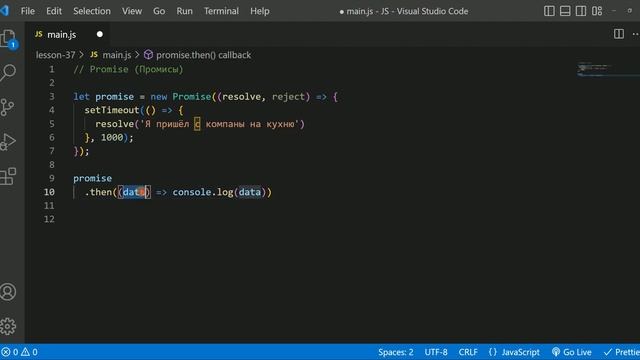
Task: Click lesson-37 breadcrumb folder
Action: (56, 55)
